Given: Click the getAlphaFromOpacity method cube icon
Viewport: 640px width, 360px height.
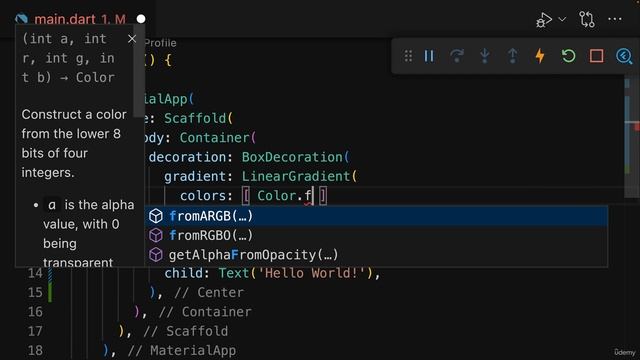Looking at the screenshot, I should click(156, 255).
